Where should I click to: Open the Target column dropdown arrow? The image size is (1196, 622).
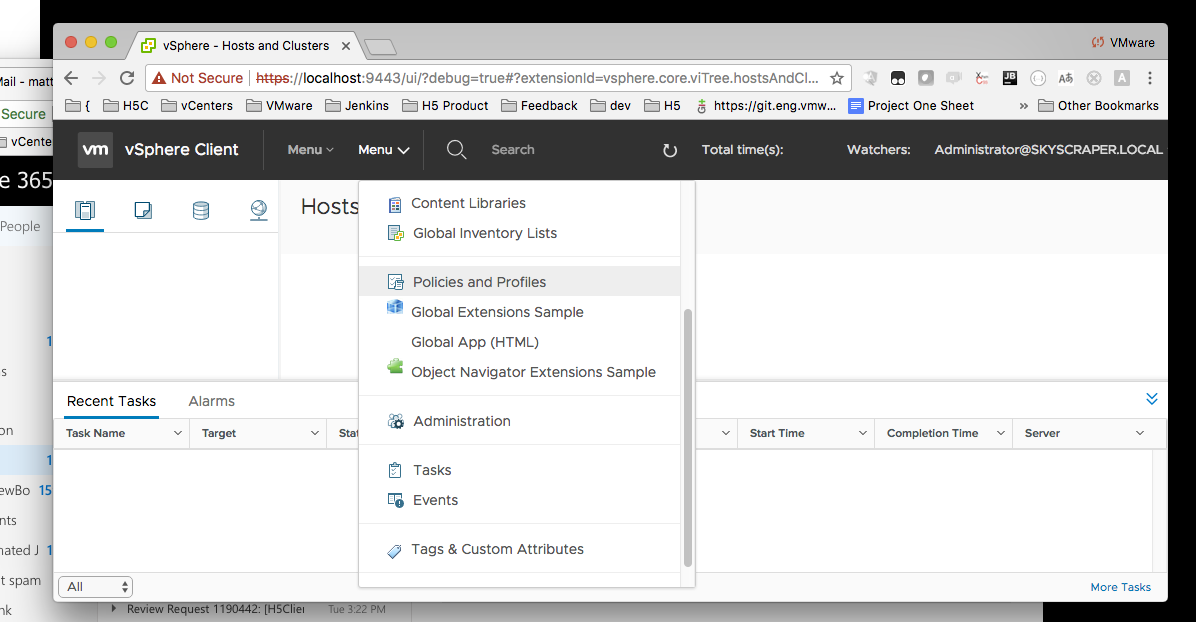pyautogui.click(x=314, y=433)
